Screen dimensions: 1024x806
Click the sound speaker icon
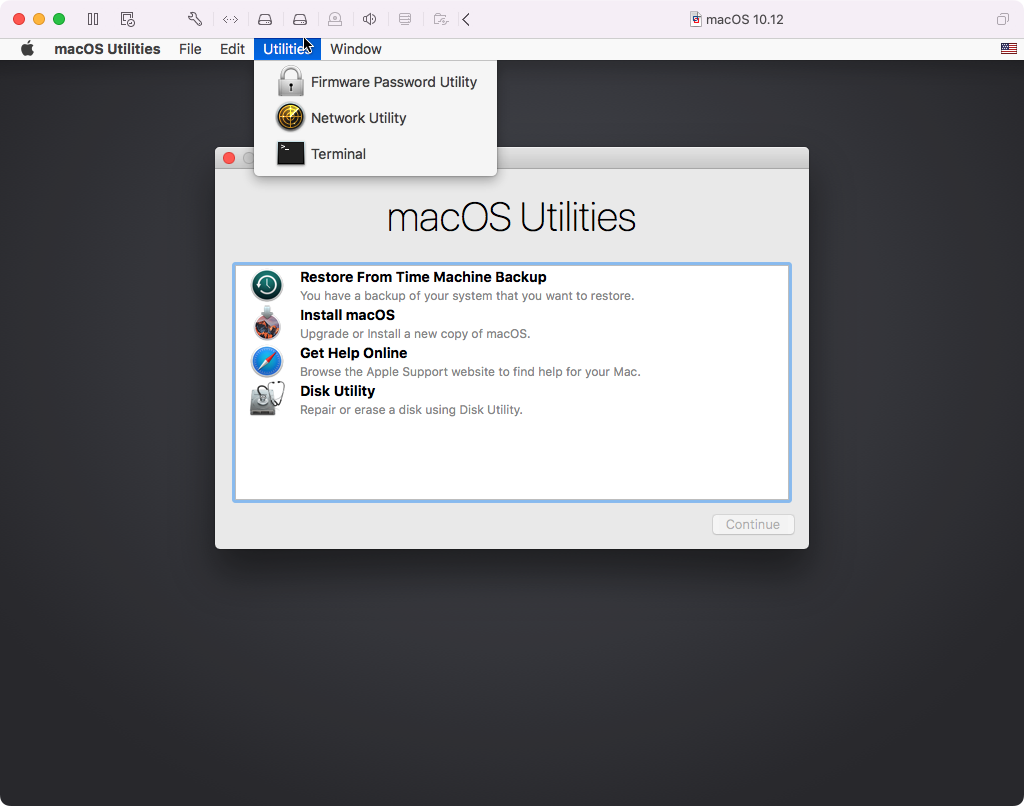coord(370,20)
